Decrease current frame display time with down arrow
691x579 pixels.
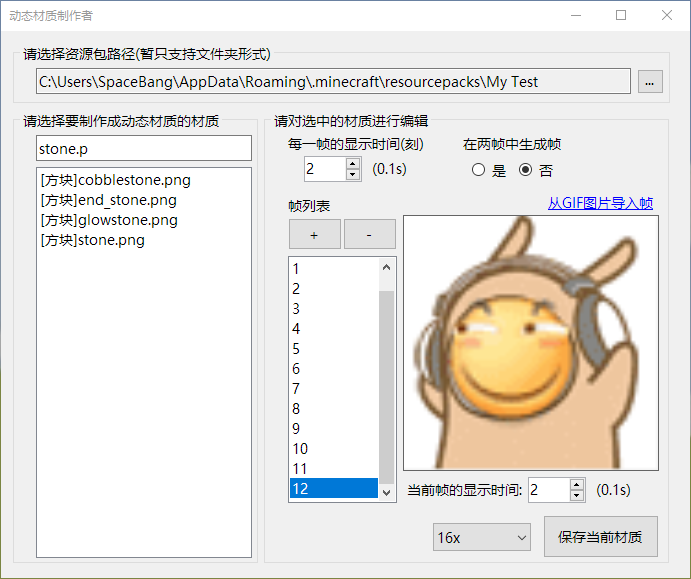coord(576,495)
